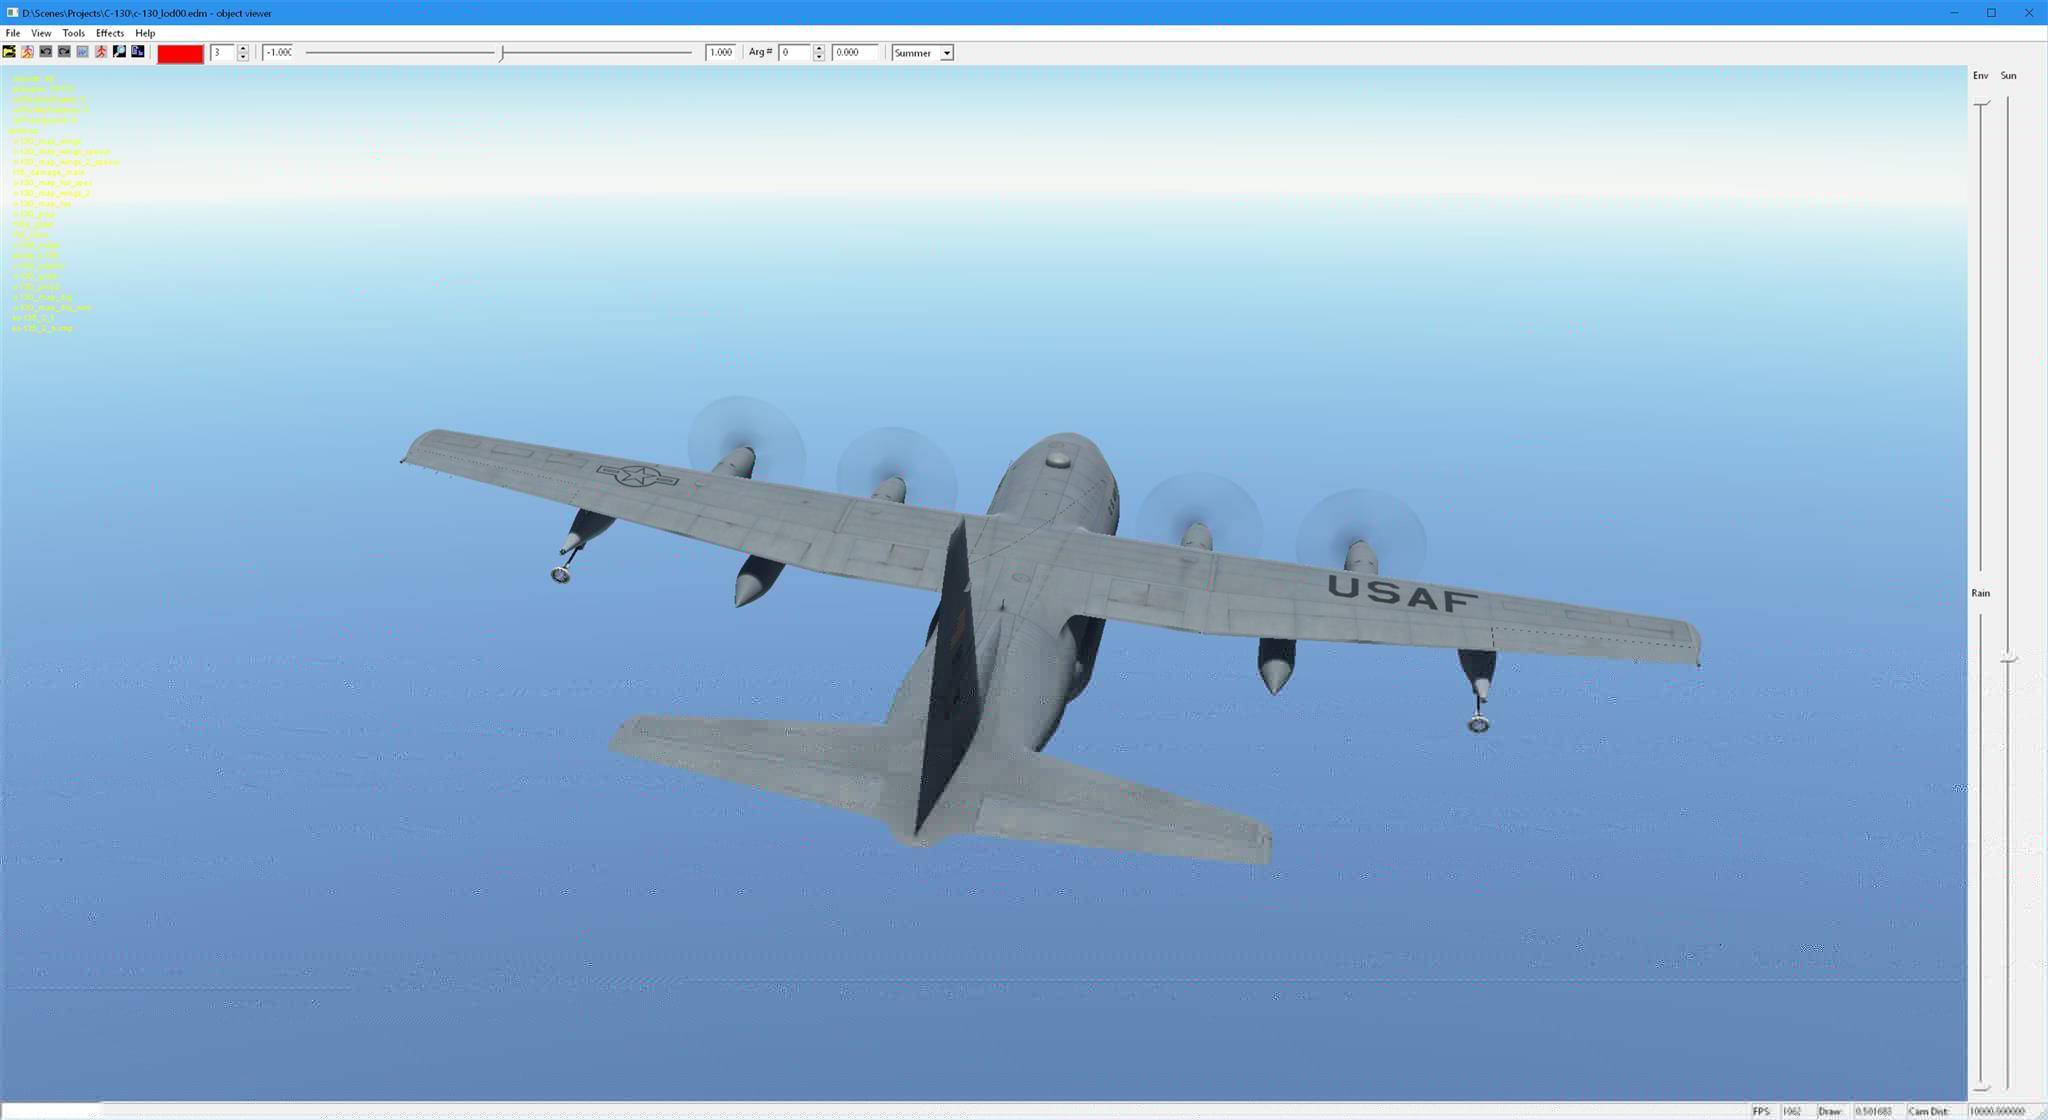The height and width of the screenshot is (1120, 2048).
Task: Click the magnifier toolbar icon
Action: coord(119,52)
